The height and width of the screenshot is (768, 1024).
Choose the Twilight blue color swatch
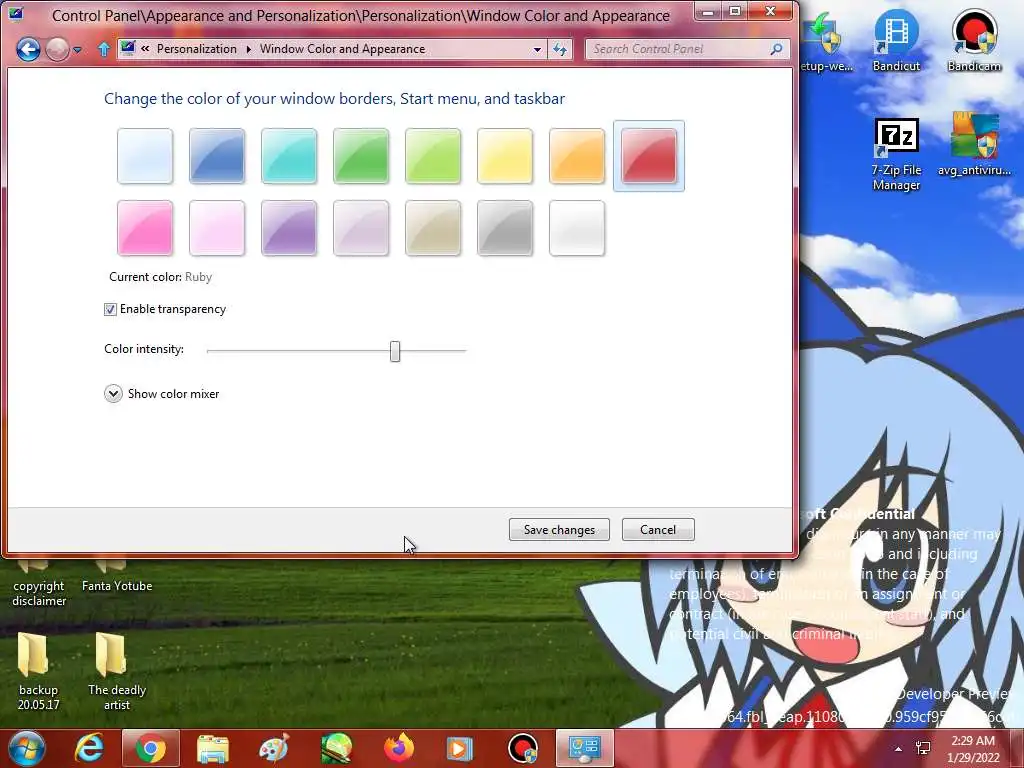click(x=217, y=156)
